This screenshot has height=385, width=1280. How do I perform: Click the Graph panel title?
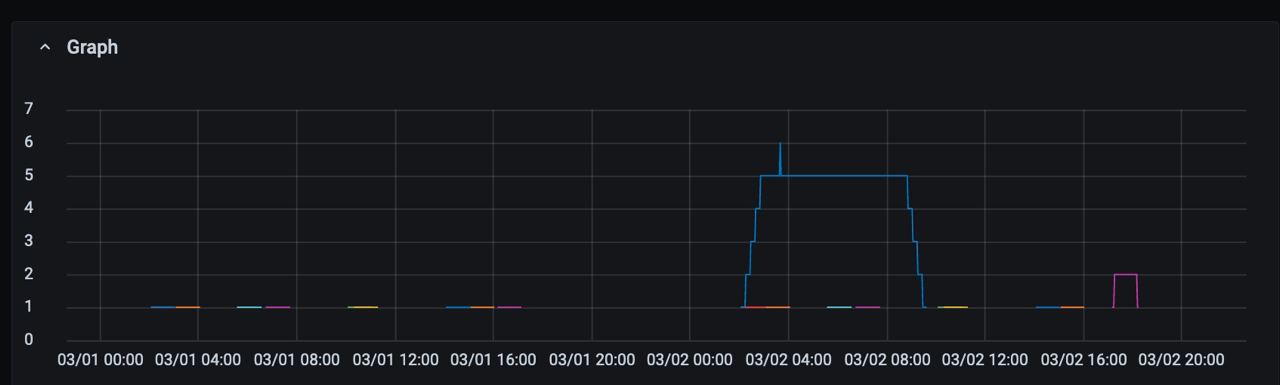point(92,47)
